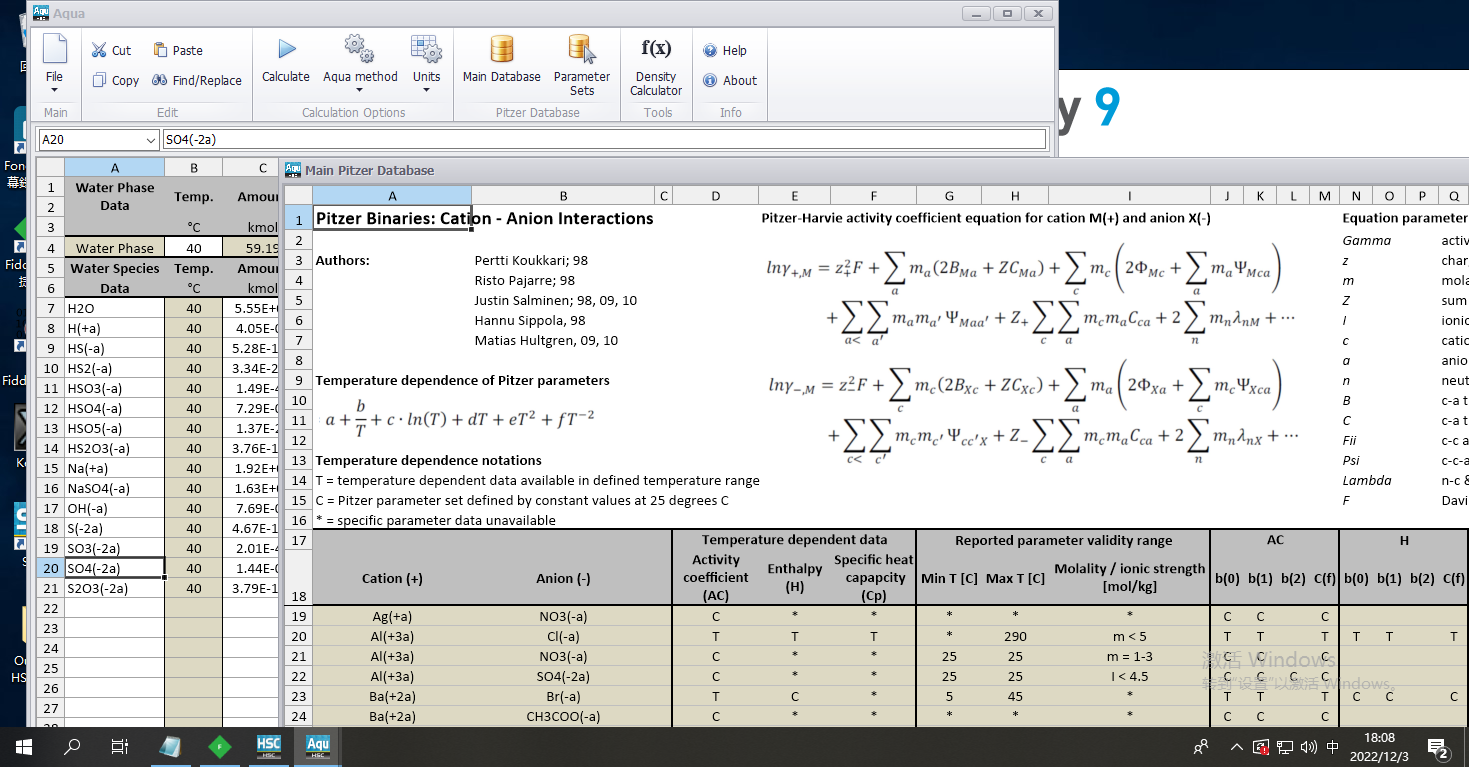Select row 9 header in Aqua sheet

pos(50,348)
